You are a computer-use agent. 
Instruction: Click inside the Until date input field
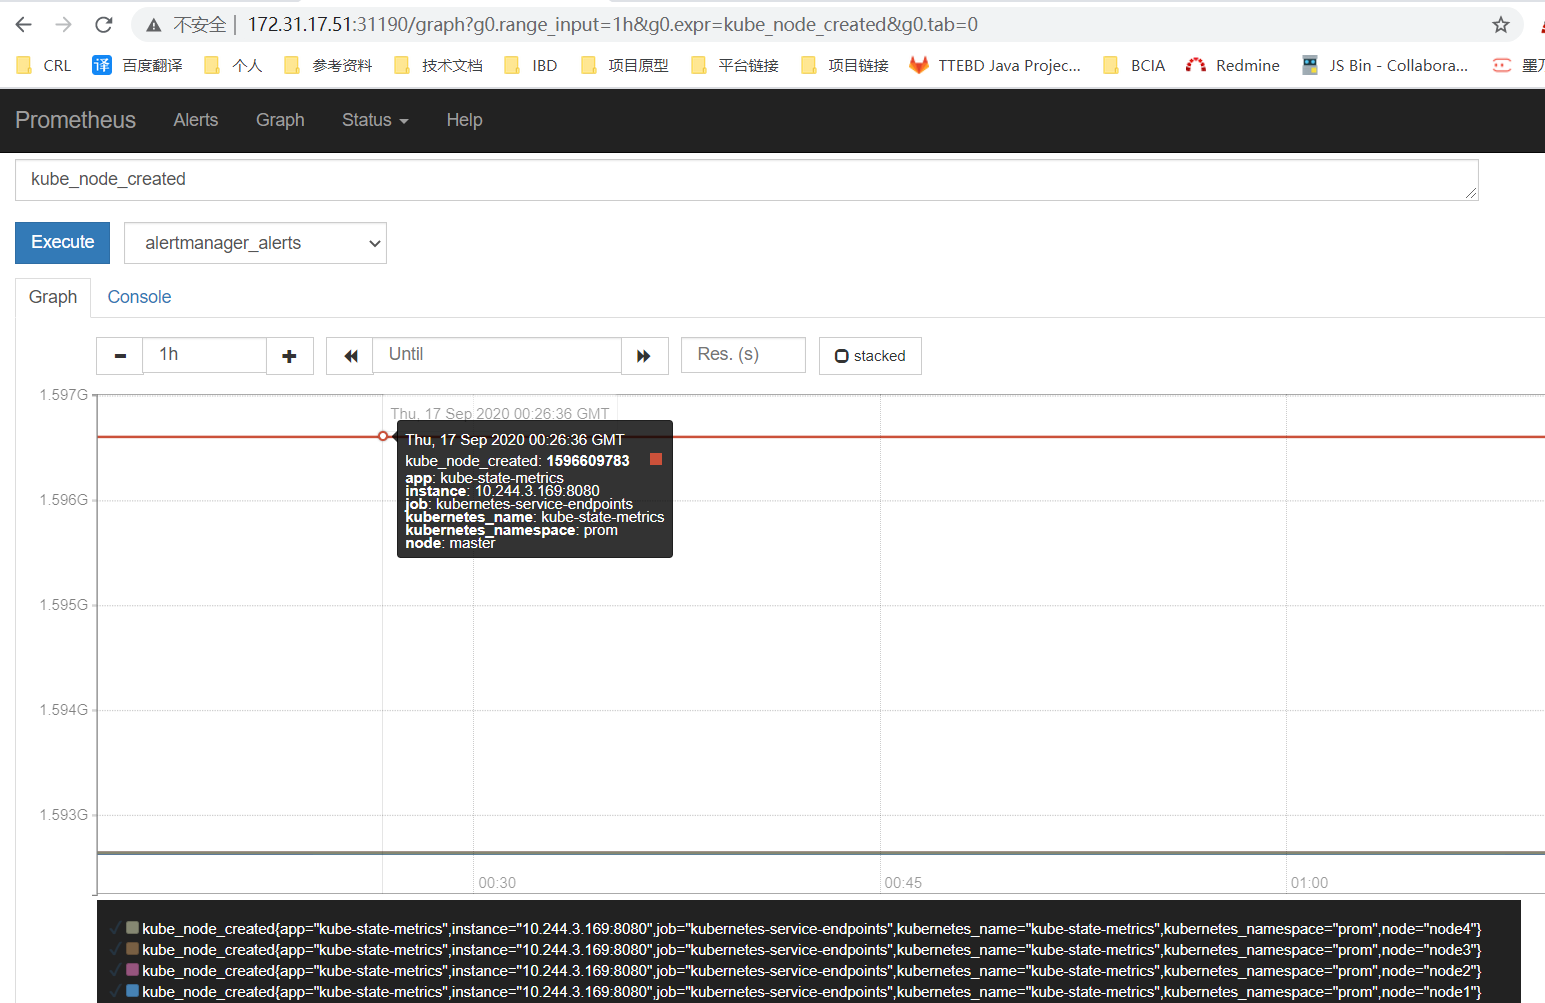[x=497, y=355]
